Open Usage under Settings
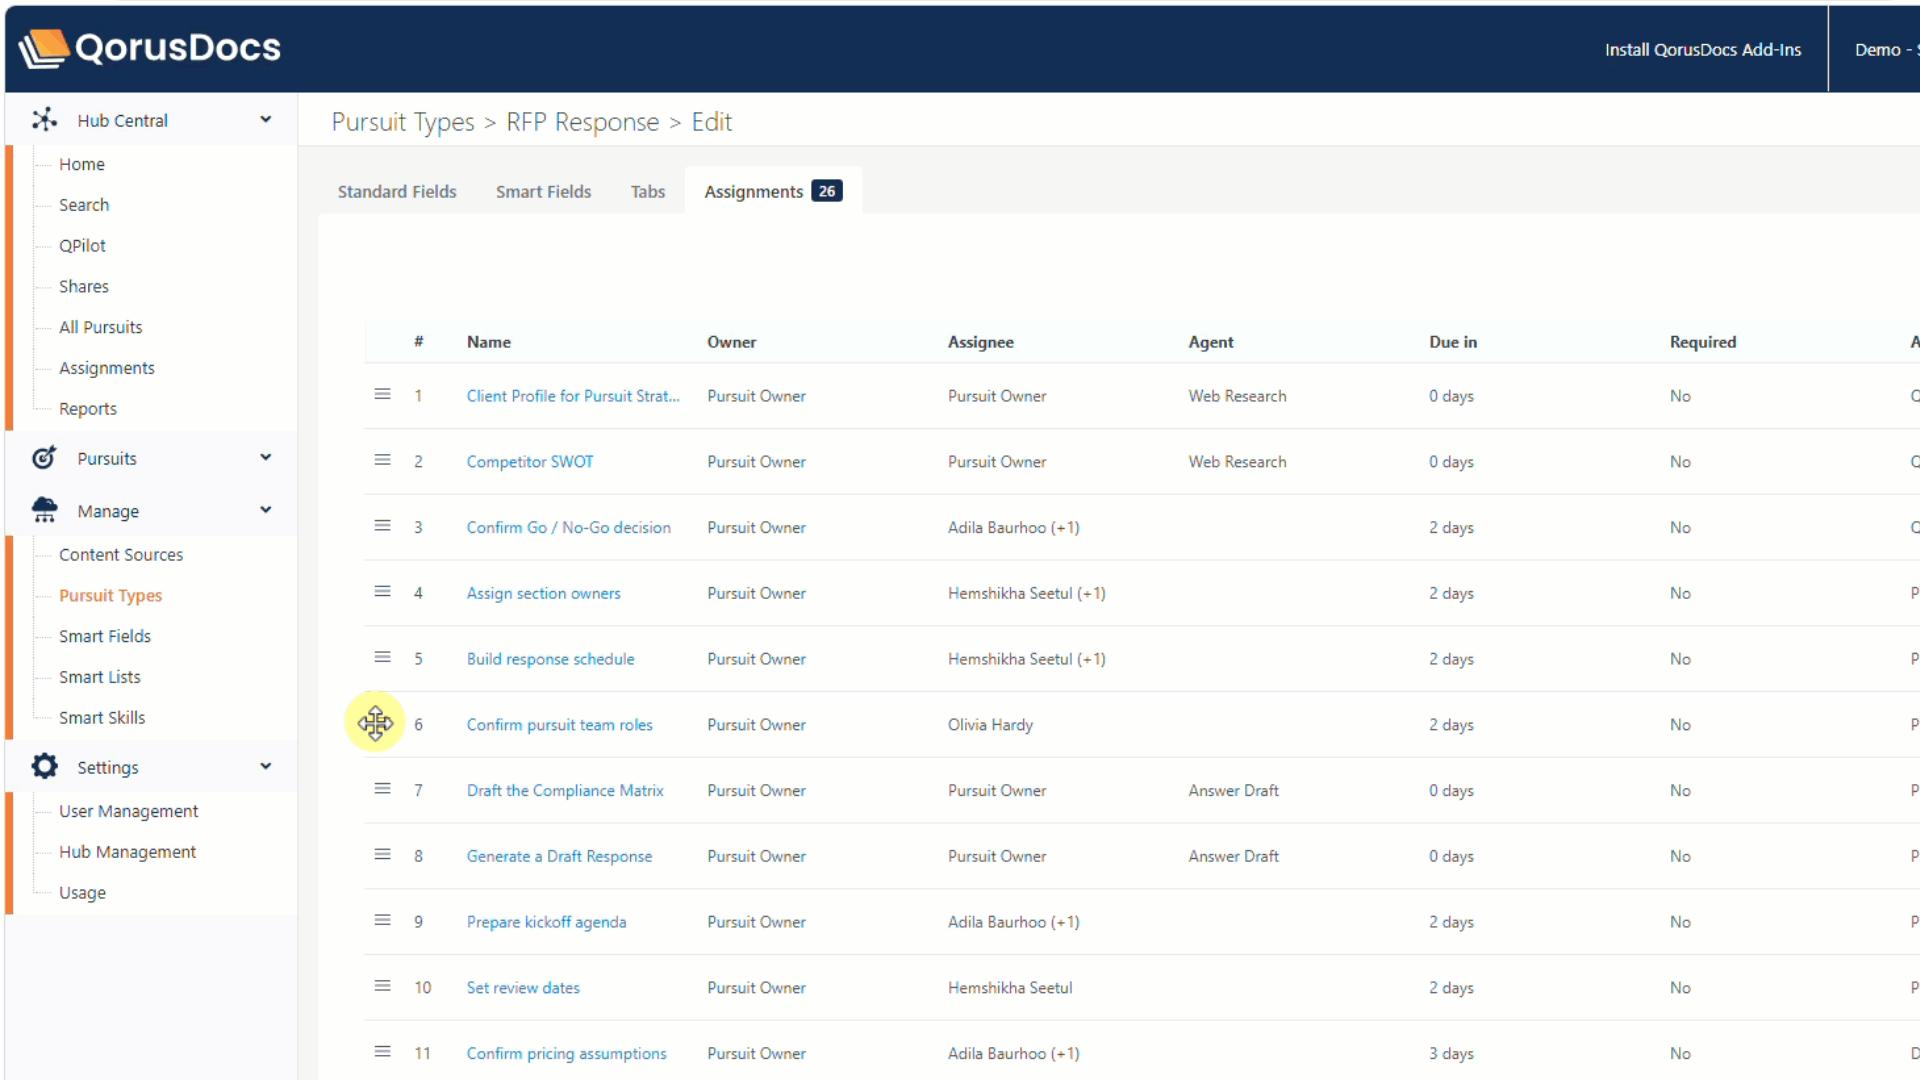This screenshot has height=1080, width=1920. [82, 893]
